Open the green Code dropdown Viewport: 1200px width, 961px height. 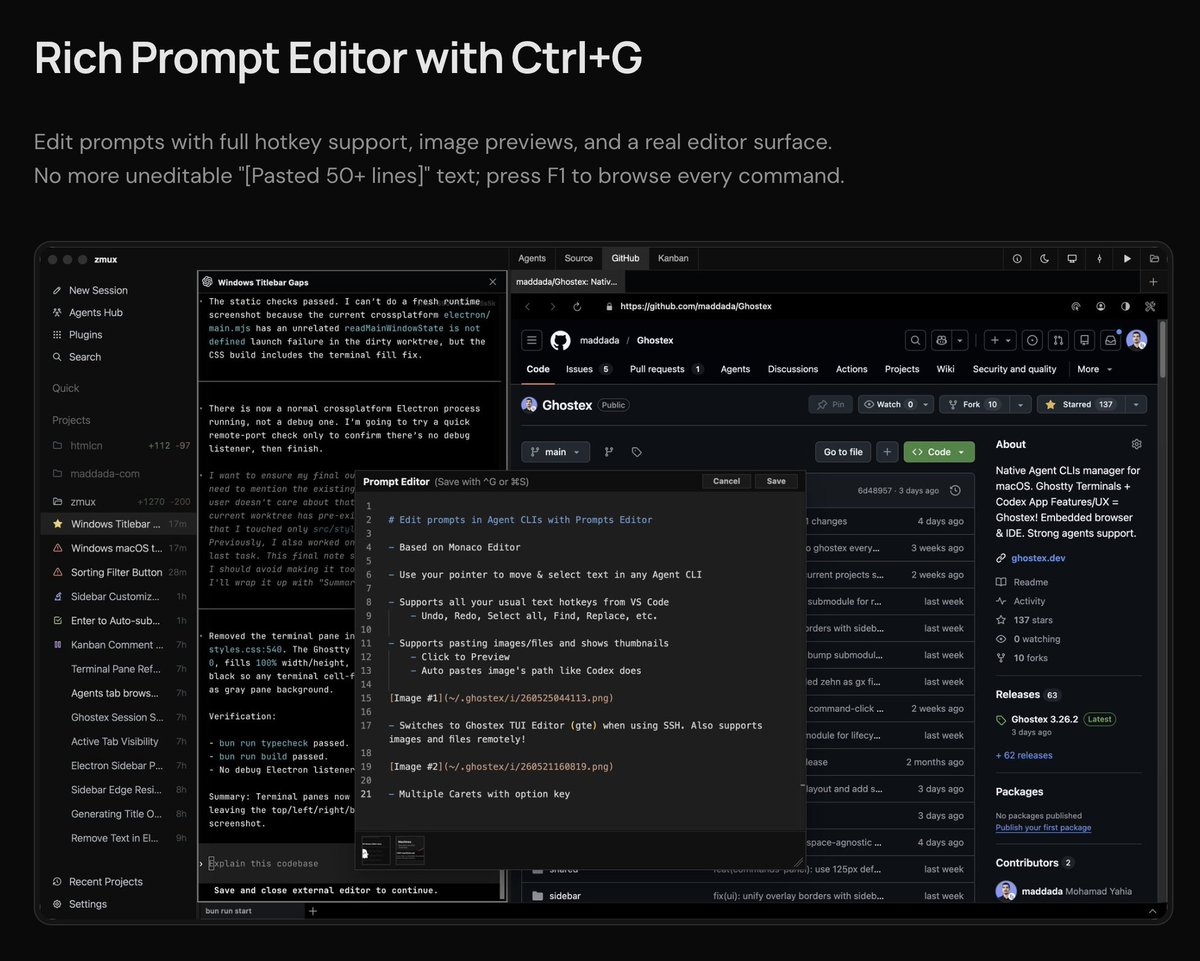pos(939,452)
